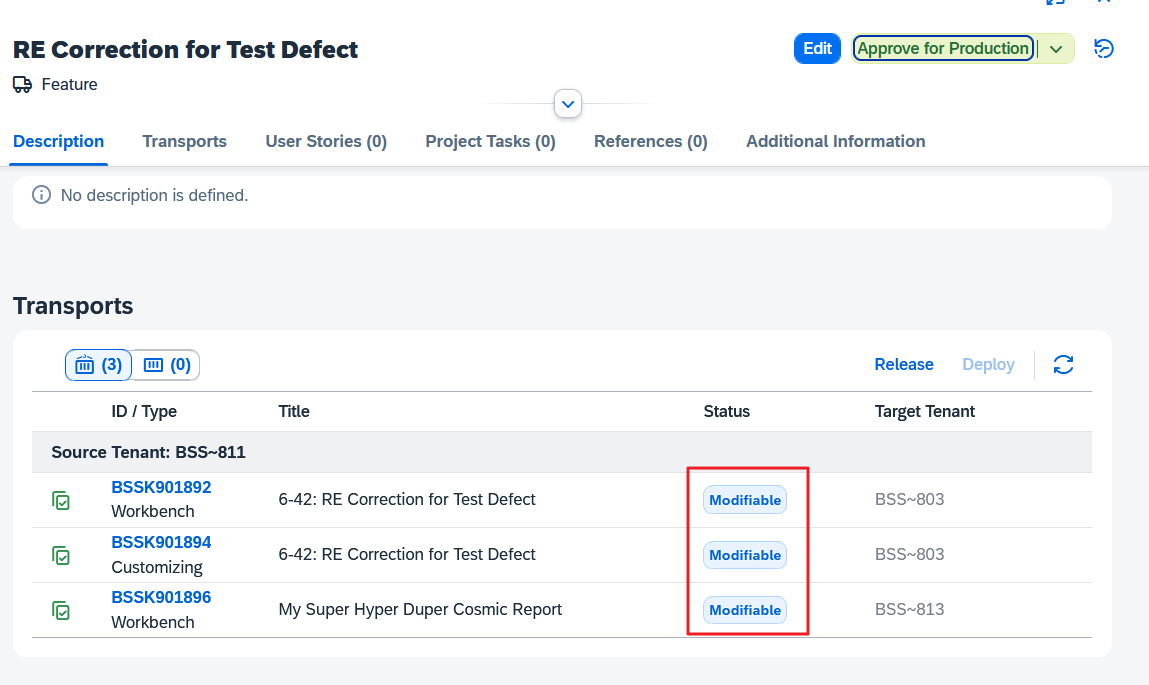Switch to the User Stories (0) tab
The image size is (1149, 685).
point(326,141)
